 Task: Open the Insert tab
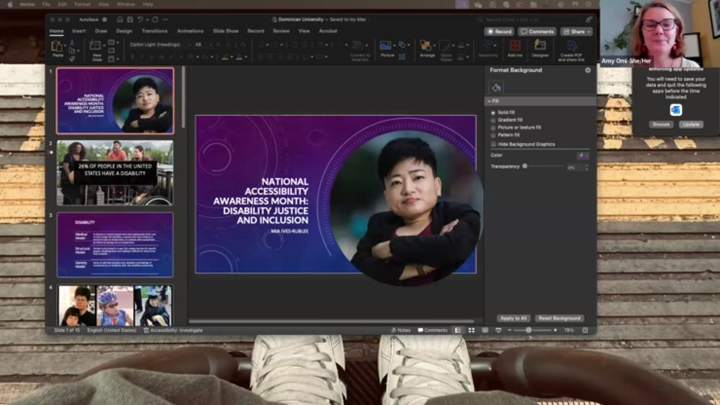(79, 31)
